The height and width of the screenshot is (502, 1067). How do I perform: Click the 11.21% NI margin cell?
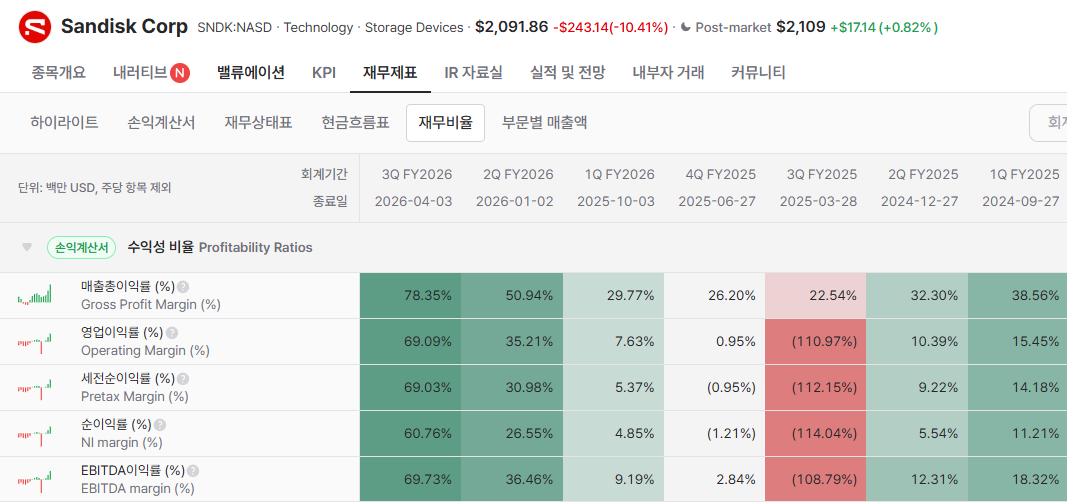1017,433
